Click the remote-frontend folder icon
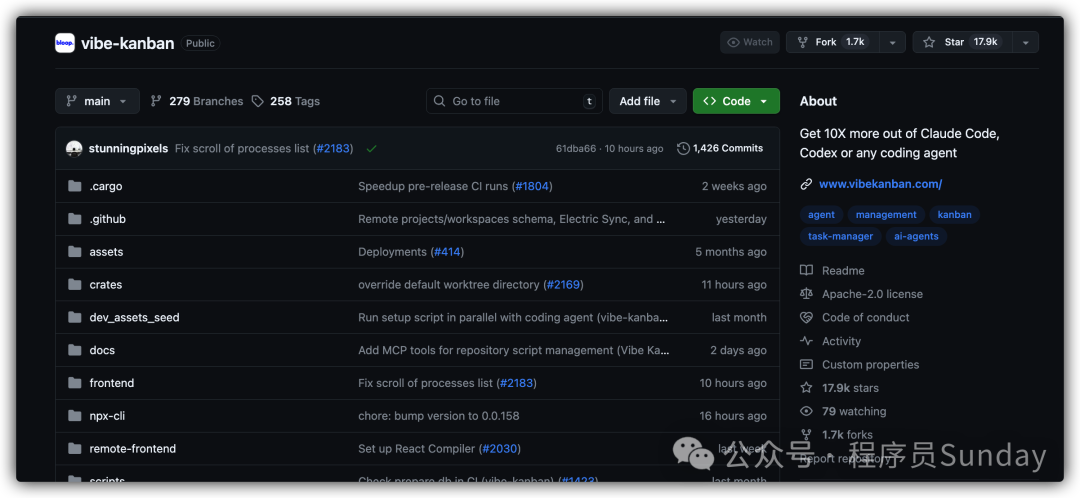1080x498 pixels. (74, 448)
